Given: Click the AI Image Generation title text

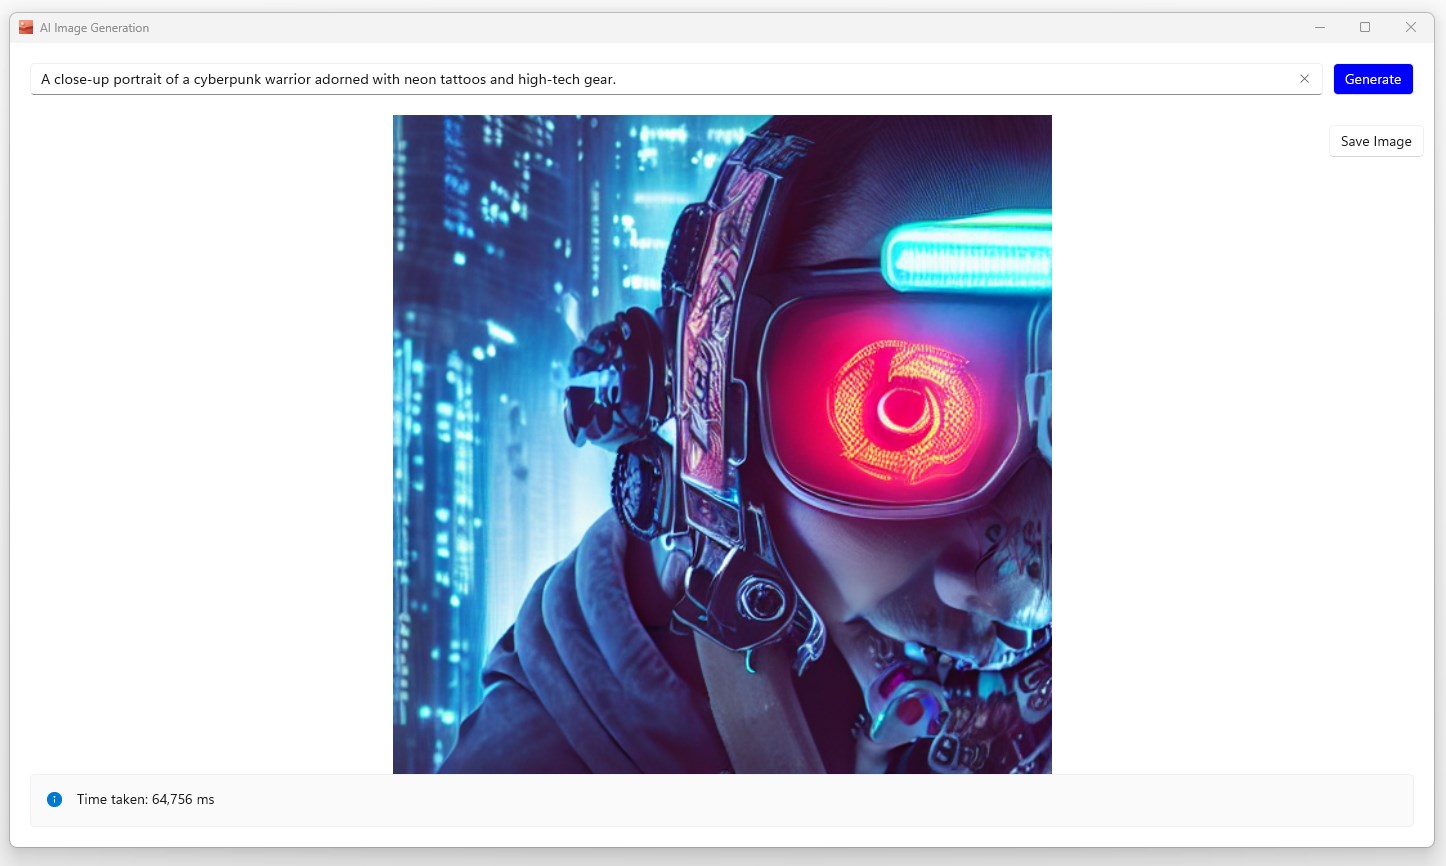Looking at the screenshot, I should (x=94, y=28).
